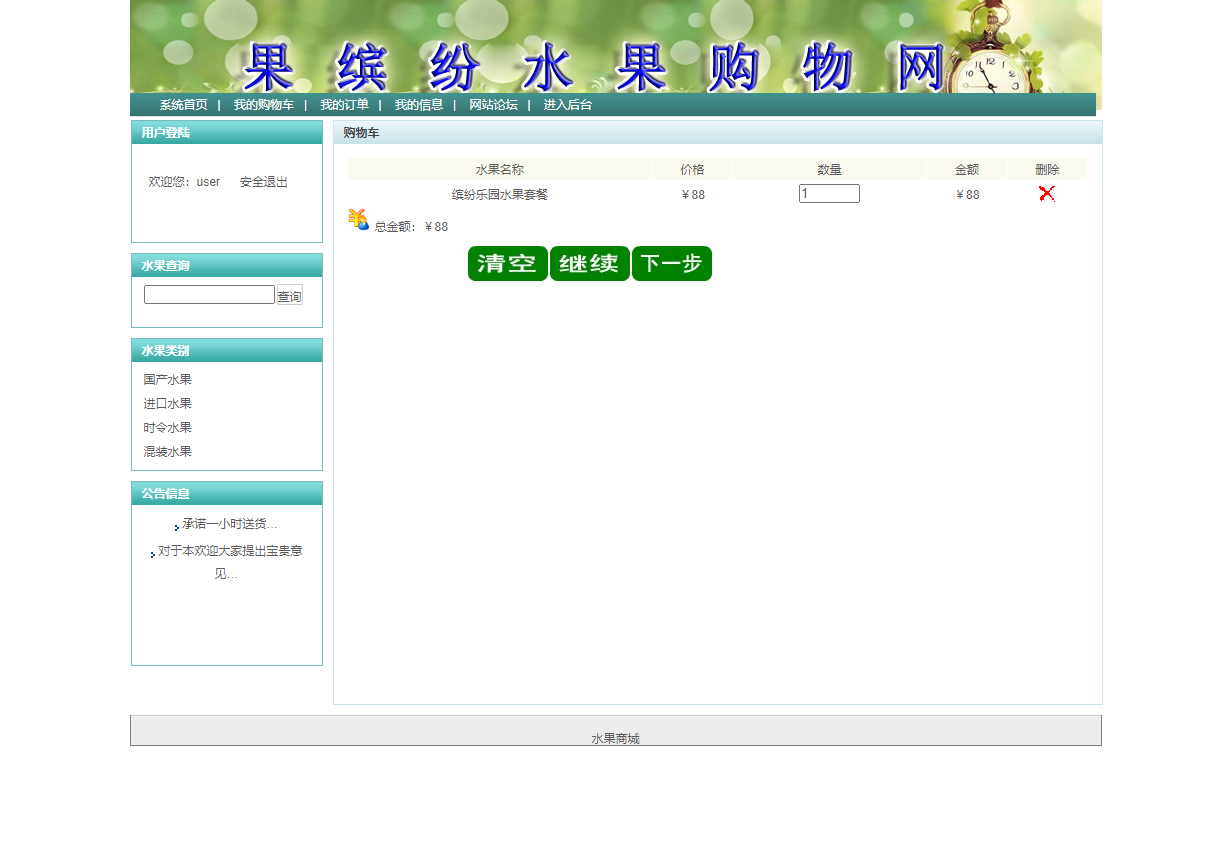Click the total amount money icon
Screen dimensions: 1232x865
pos(358,220)
